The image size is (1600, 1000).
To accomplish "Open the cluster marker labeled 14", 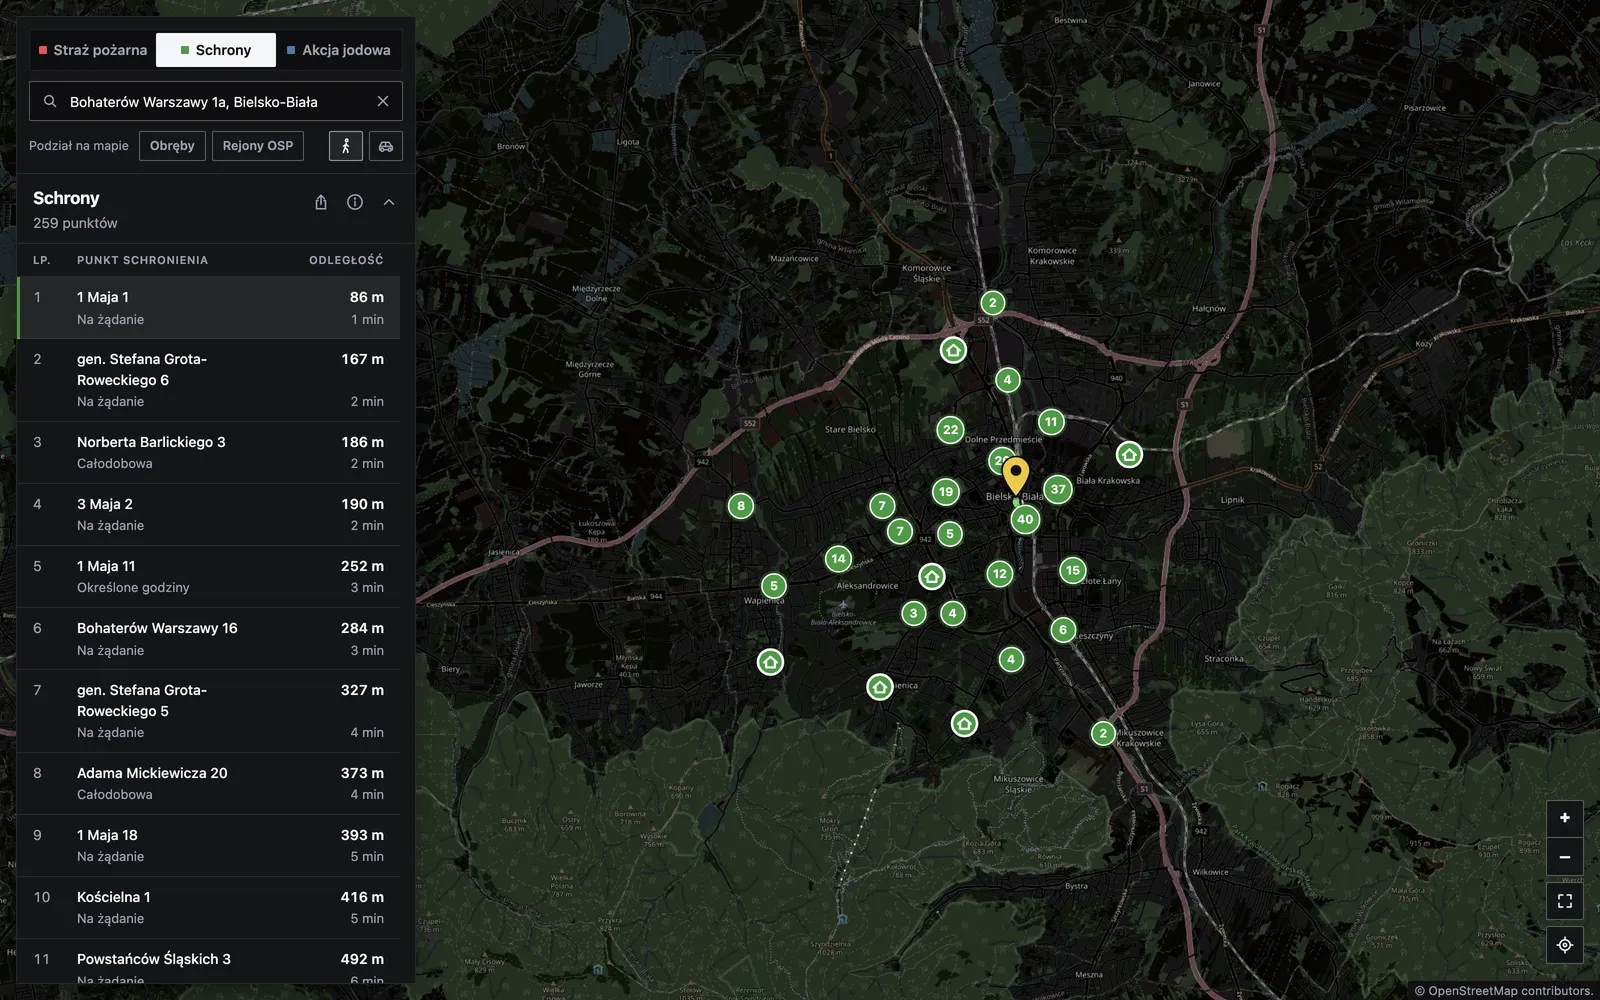I will pyautogui.click(x=838, y=559).
